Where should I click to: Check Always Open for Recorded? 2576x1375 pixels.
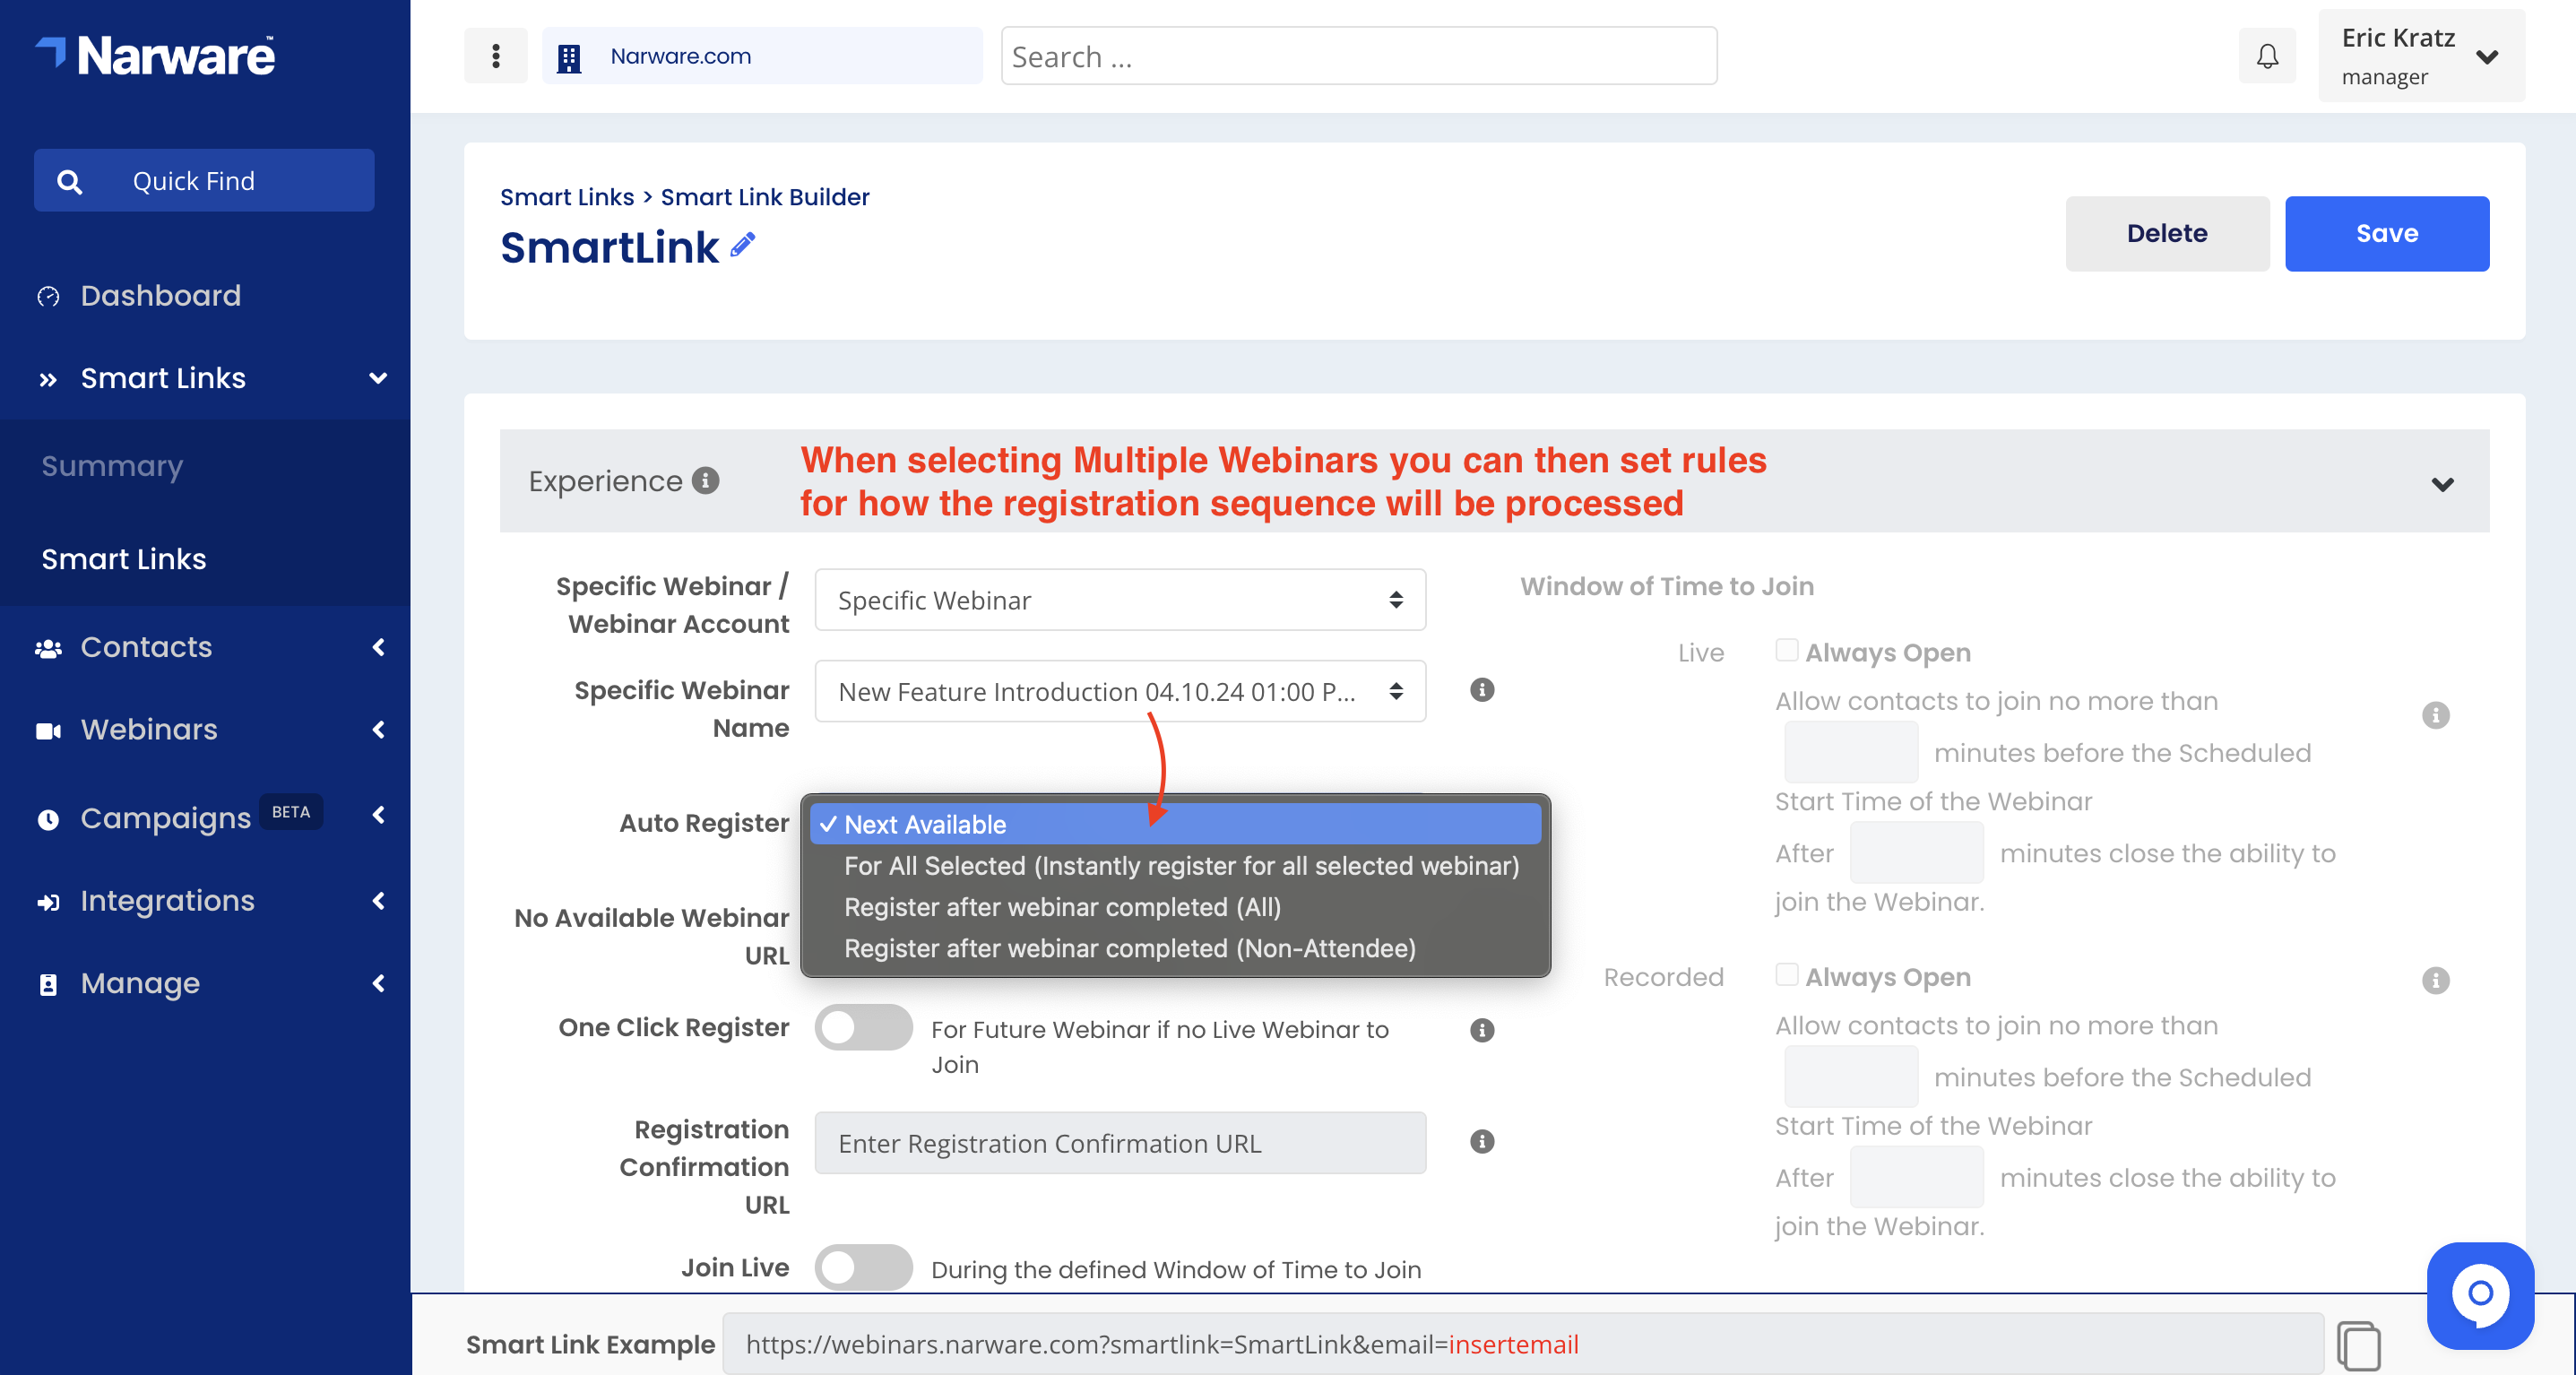tap(1787, 974)
